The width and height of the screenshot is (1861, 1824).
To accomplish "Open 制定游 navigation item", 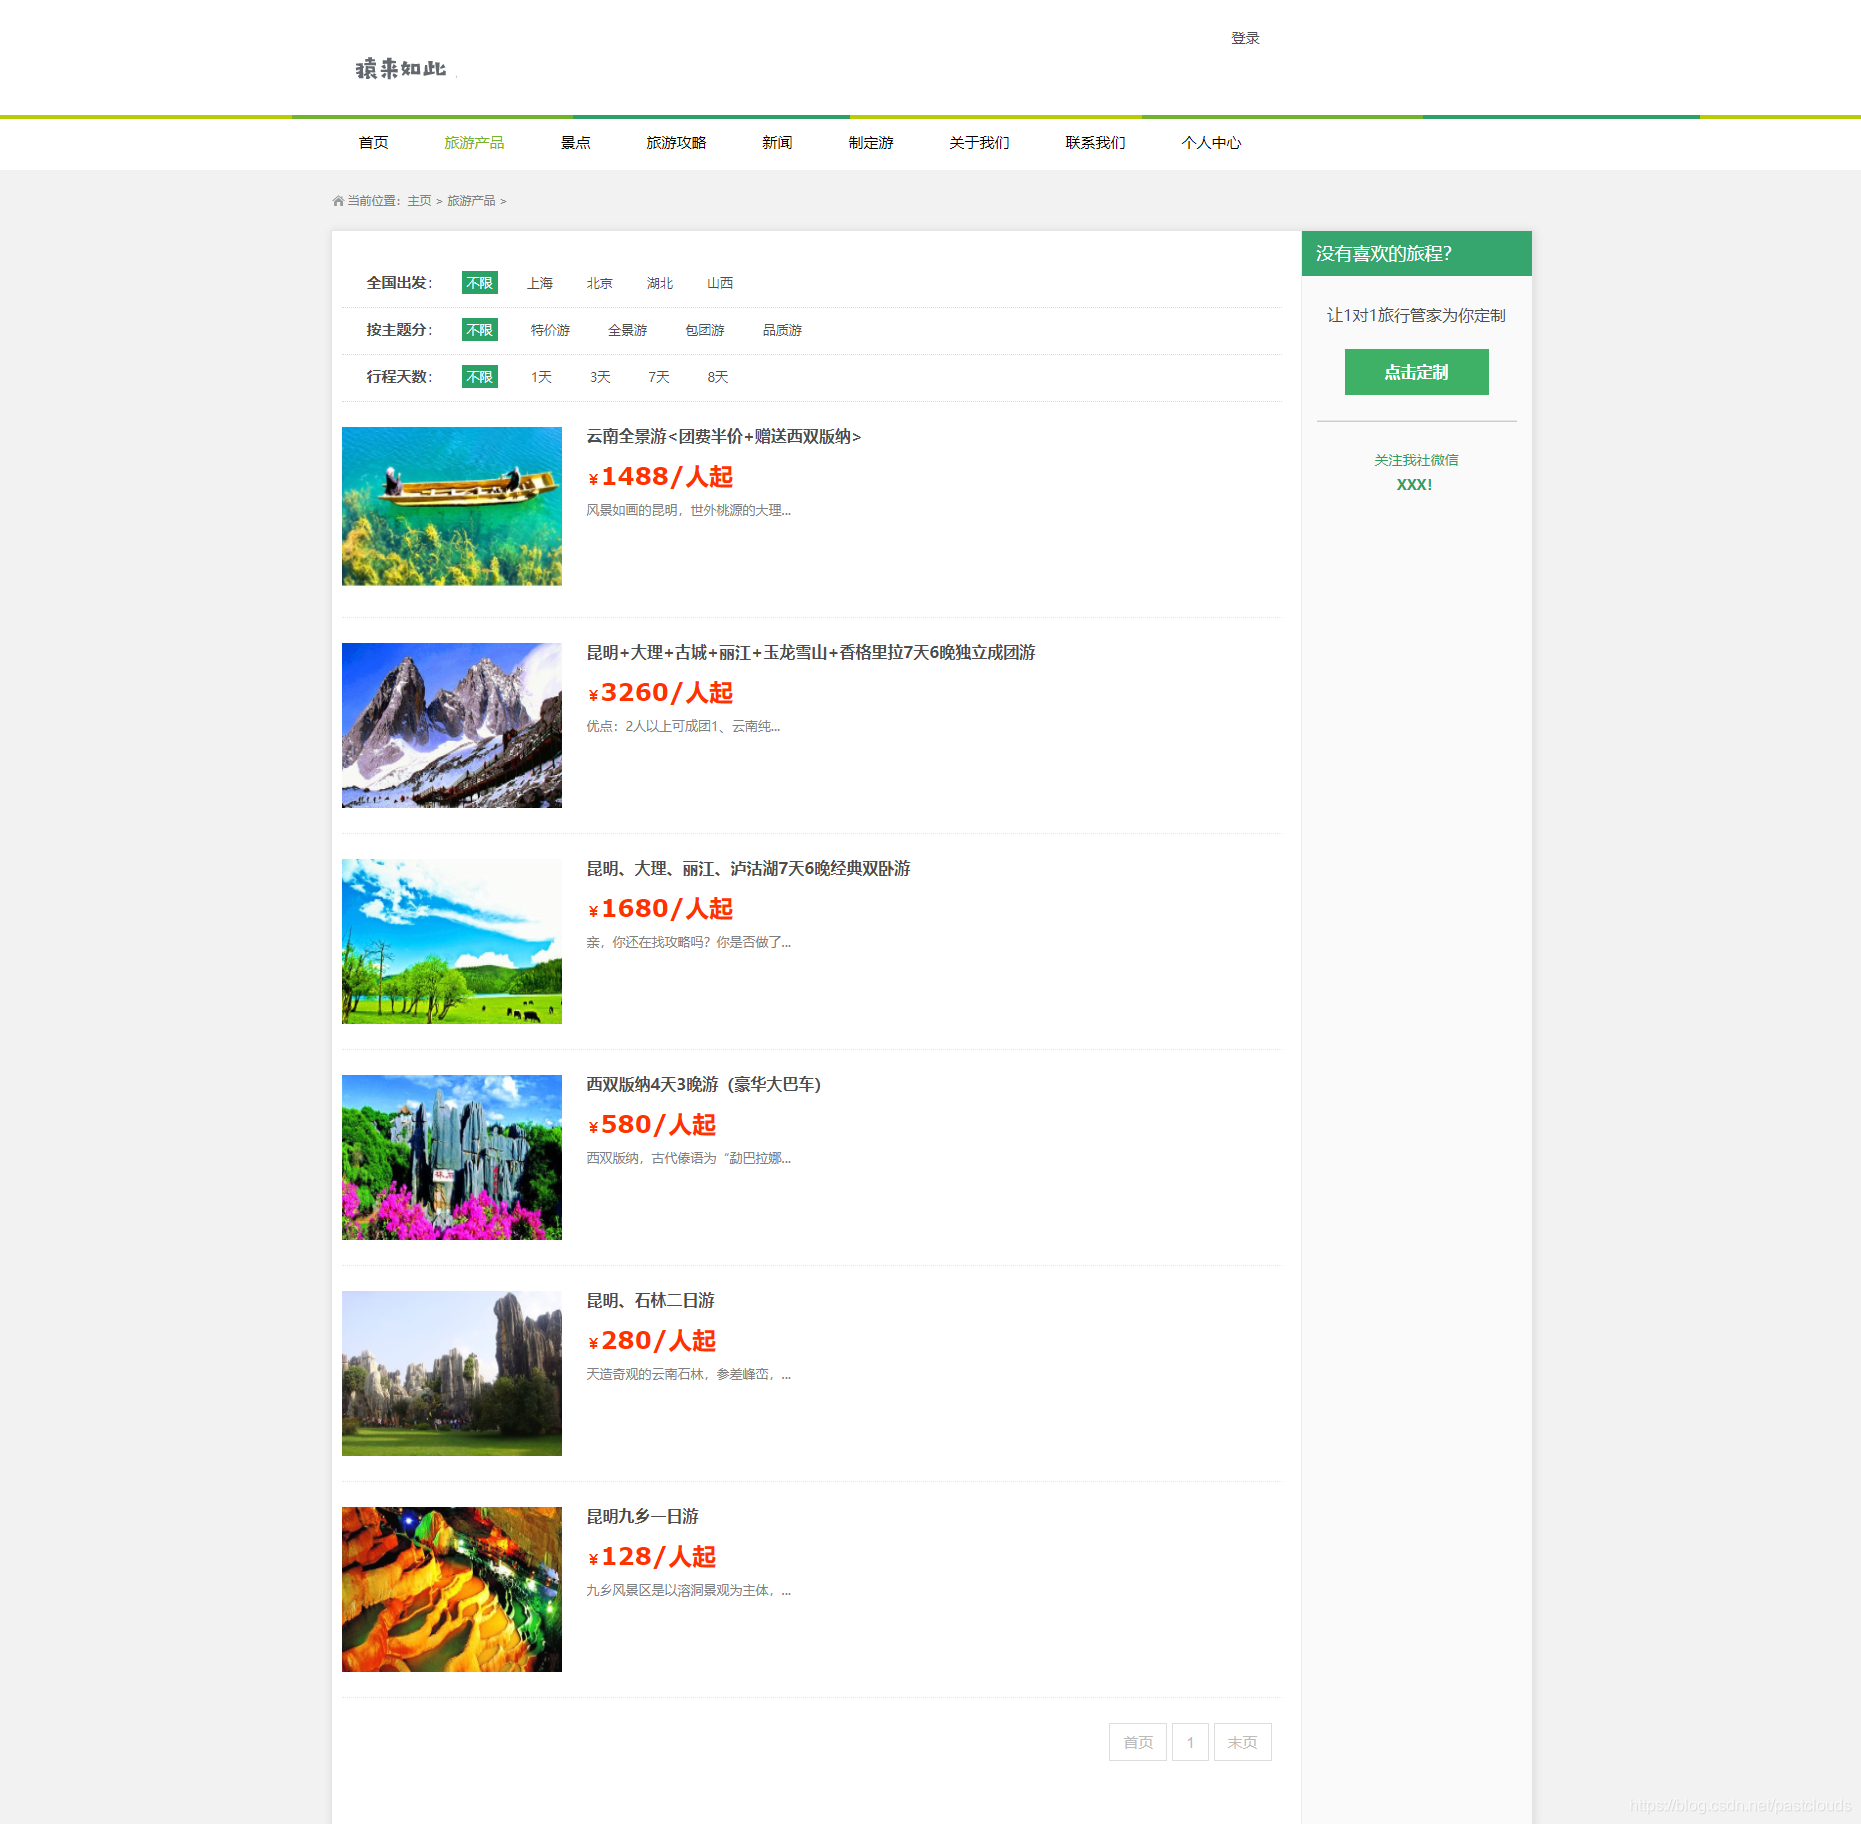I will tap(871, 143).
